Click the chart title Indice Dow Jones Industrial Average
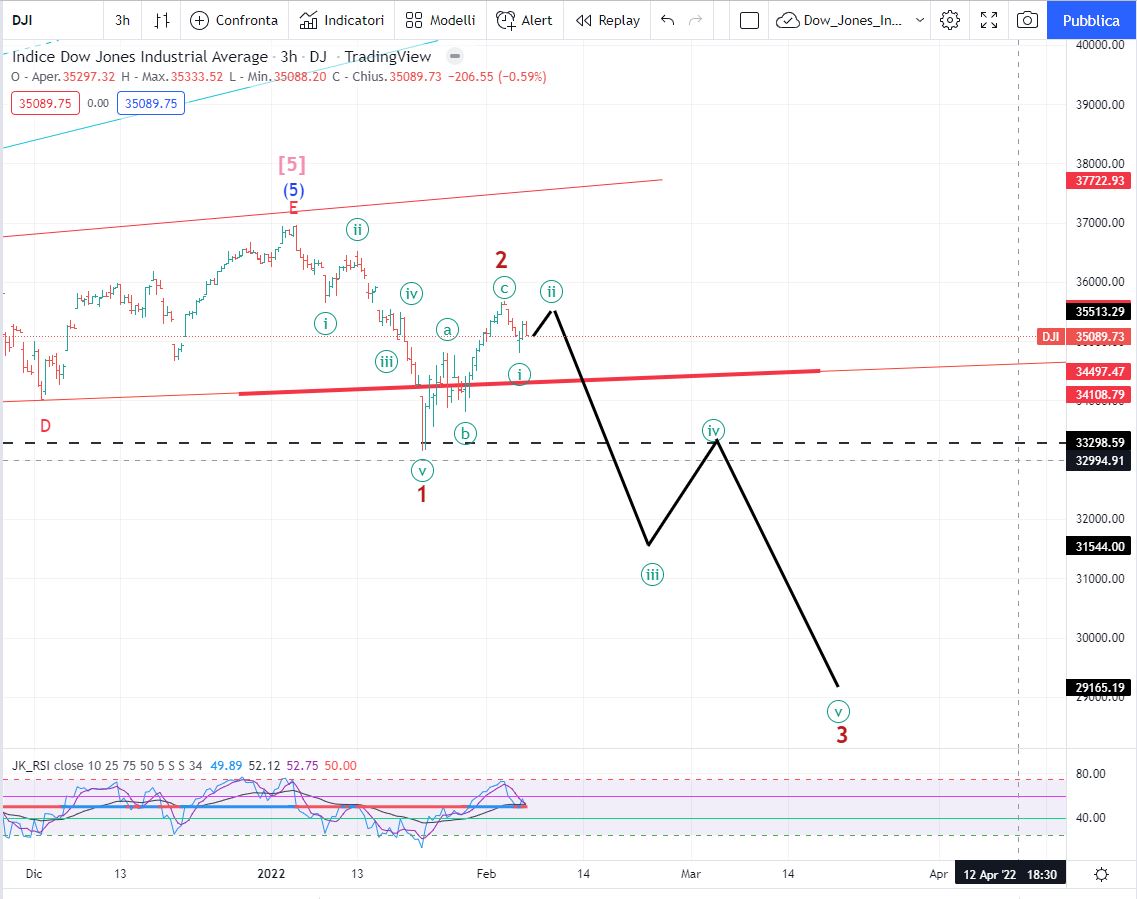This screenshot has width=1137, height=899. (x=140, y=57)
